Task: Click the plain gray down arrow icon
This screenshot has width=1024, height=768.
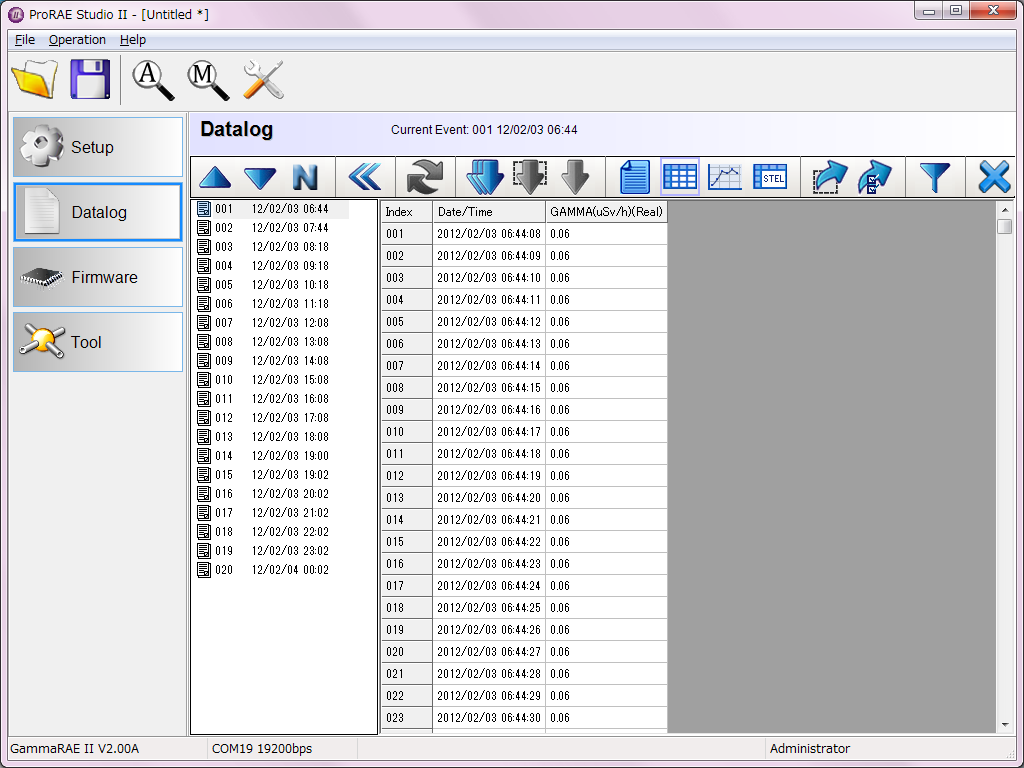Action: pyautogui.click(x=575, y=177)
